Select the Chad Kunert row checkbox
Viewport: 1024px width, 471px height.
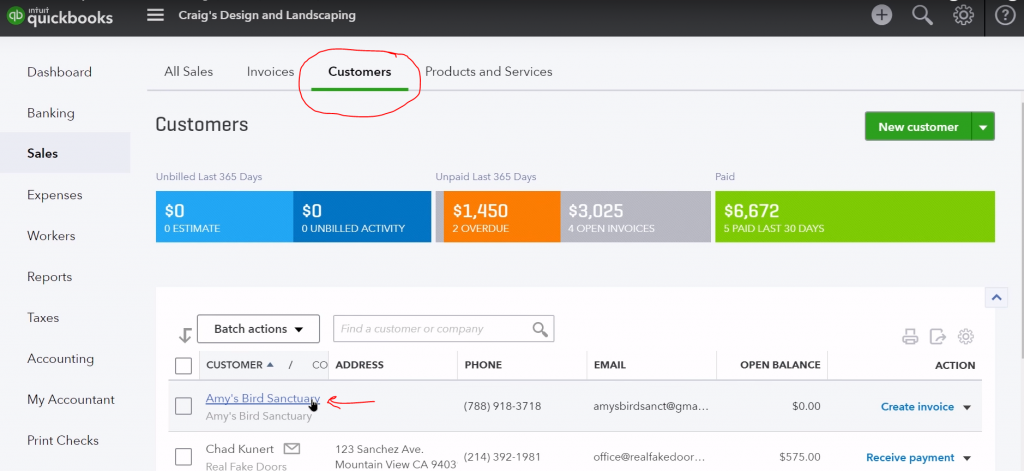pyautogui.click(x=183, y=457)
